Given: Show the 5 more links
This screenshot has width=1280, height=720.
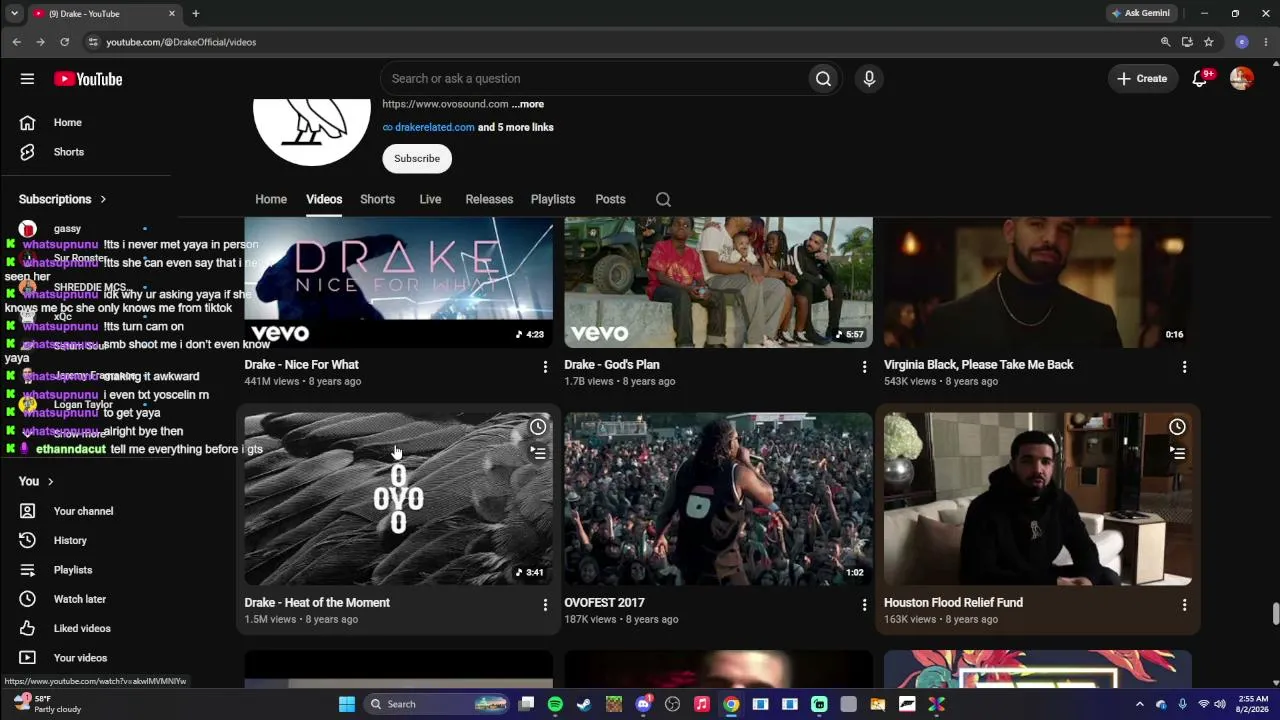Looking at the screenshot, I should tap(516, 127).
